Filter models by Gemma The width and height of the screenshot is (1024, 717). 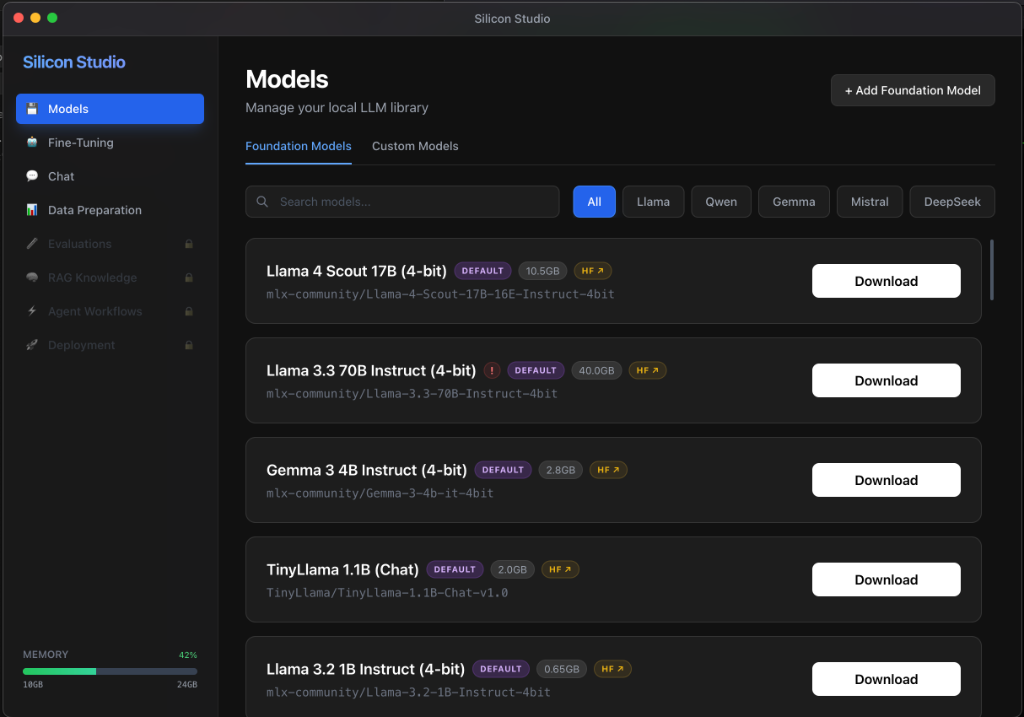[x=793, y=202]
